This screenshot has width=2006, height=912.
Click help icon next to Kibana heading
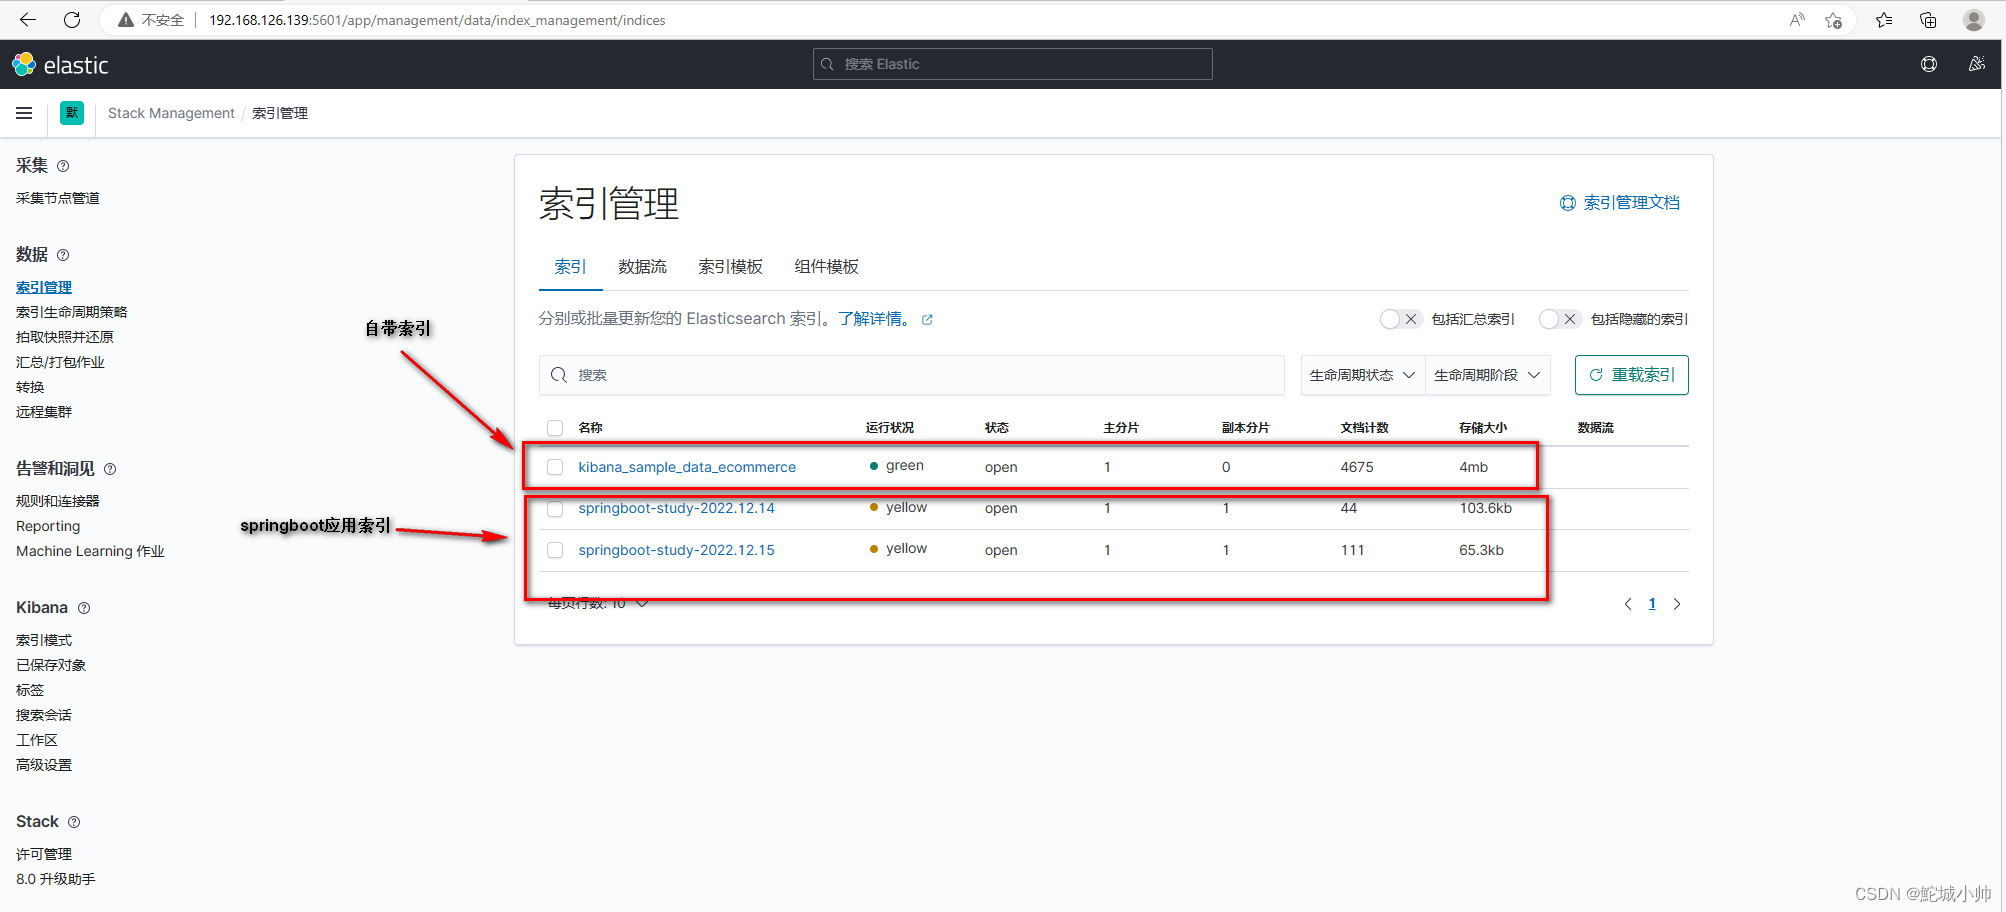pos(84,608)
